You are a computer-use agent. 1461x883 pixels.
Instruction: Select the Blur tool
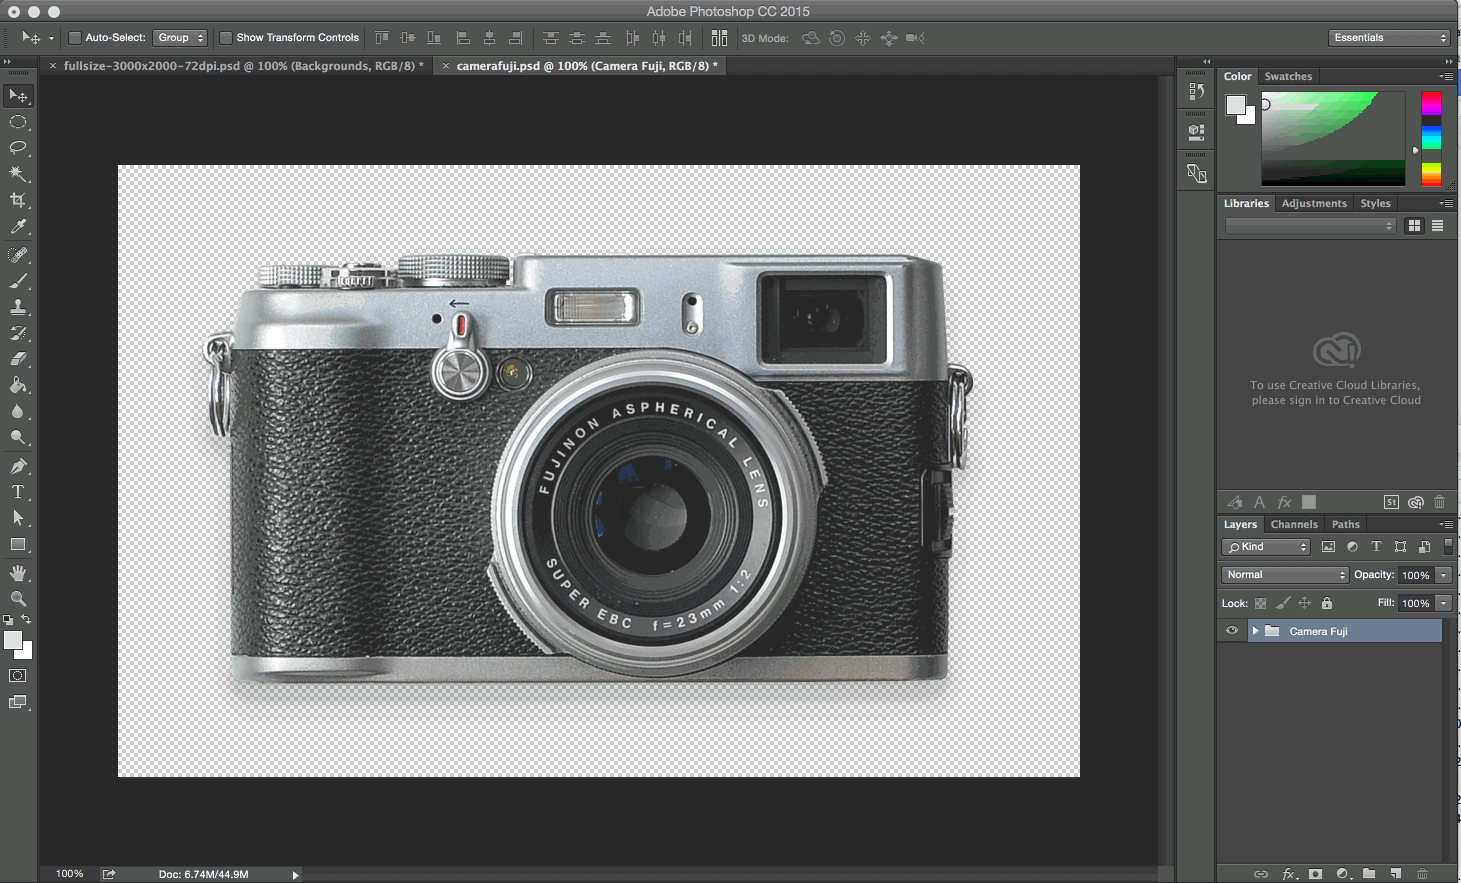click(18, 411)
